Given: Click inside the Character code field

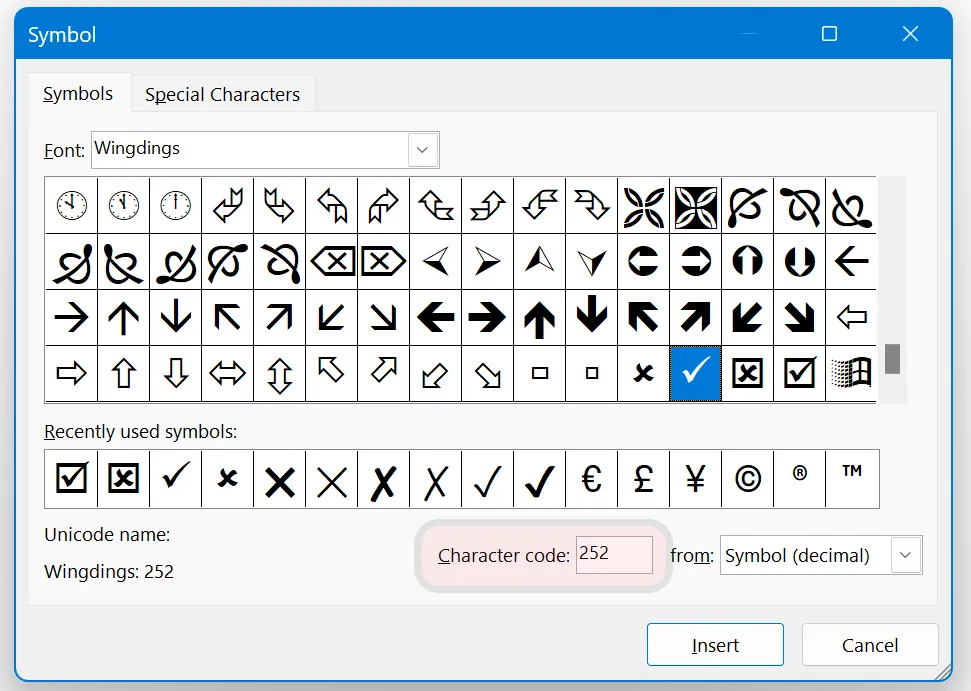Looking at the screenshot, I should [x=613, y=555].
